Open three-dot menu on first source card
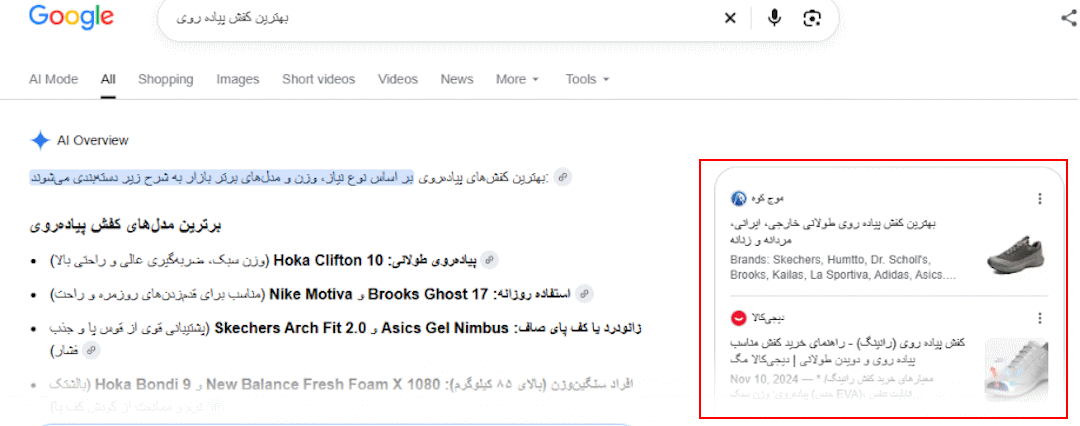Viewport: 1080px width, 426px height. (1039, 199)
